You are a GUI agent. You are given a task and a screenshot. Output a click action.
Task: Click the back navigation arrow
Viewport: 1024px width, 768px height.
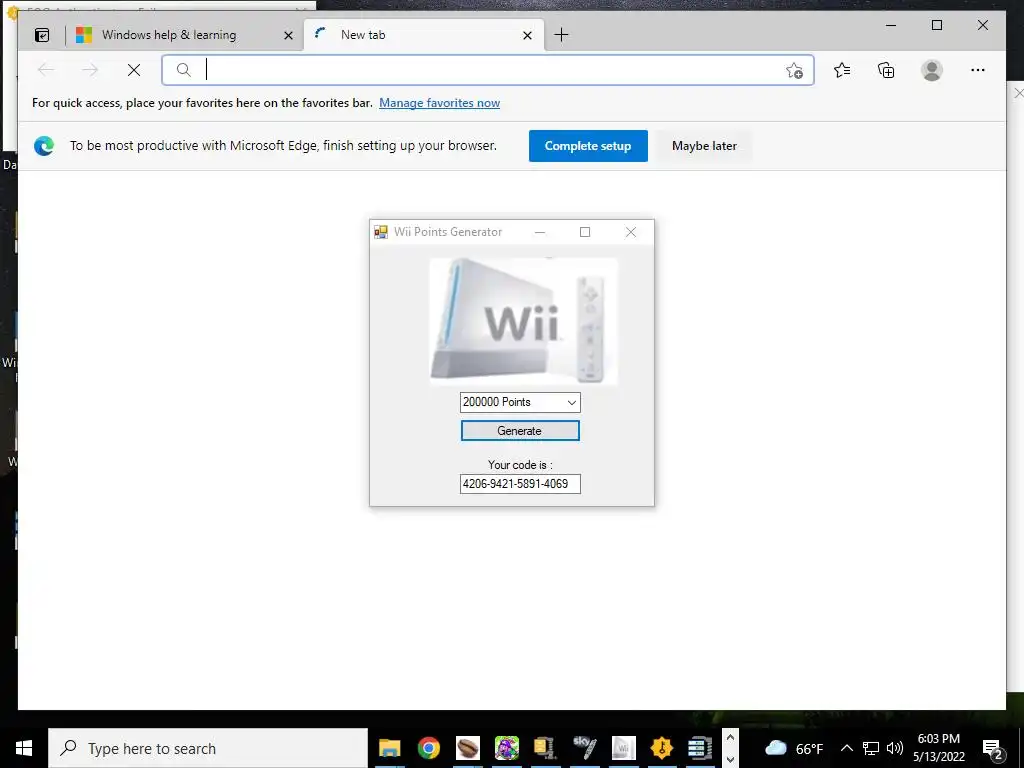click(46, 70)
